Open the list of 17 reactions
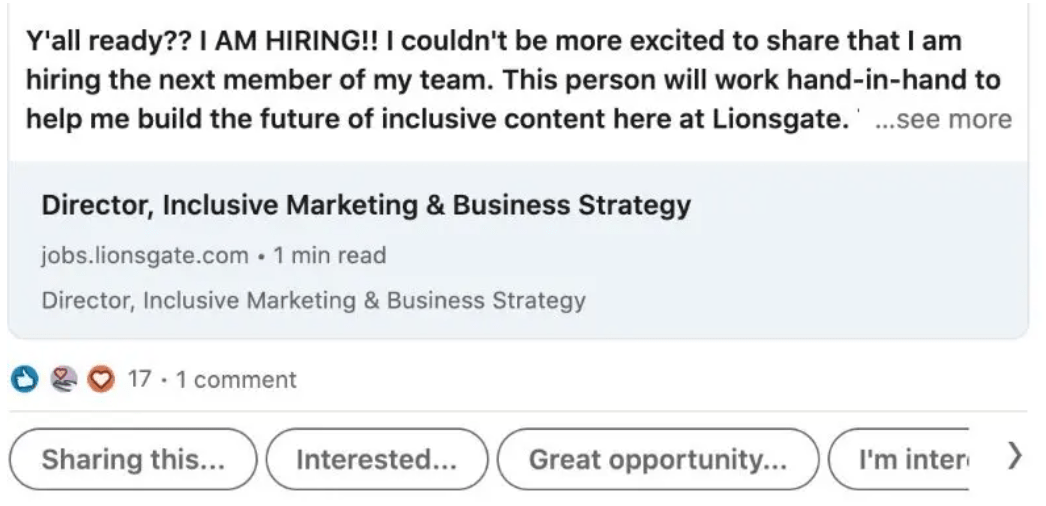1046x506 pixels. point(139,379)
